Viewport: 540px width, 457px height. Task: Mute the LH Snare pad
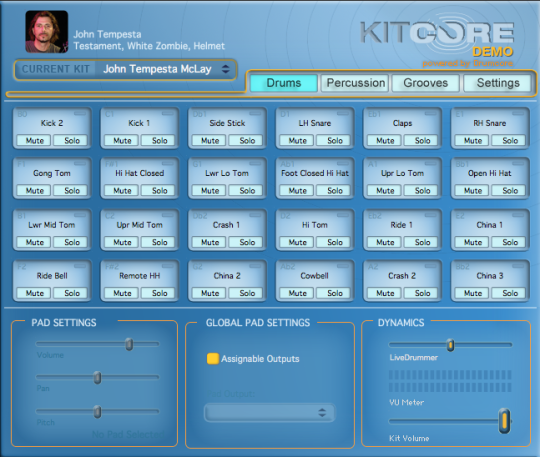pos(298,141)
